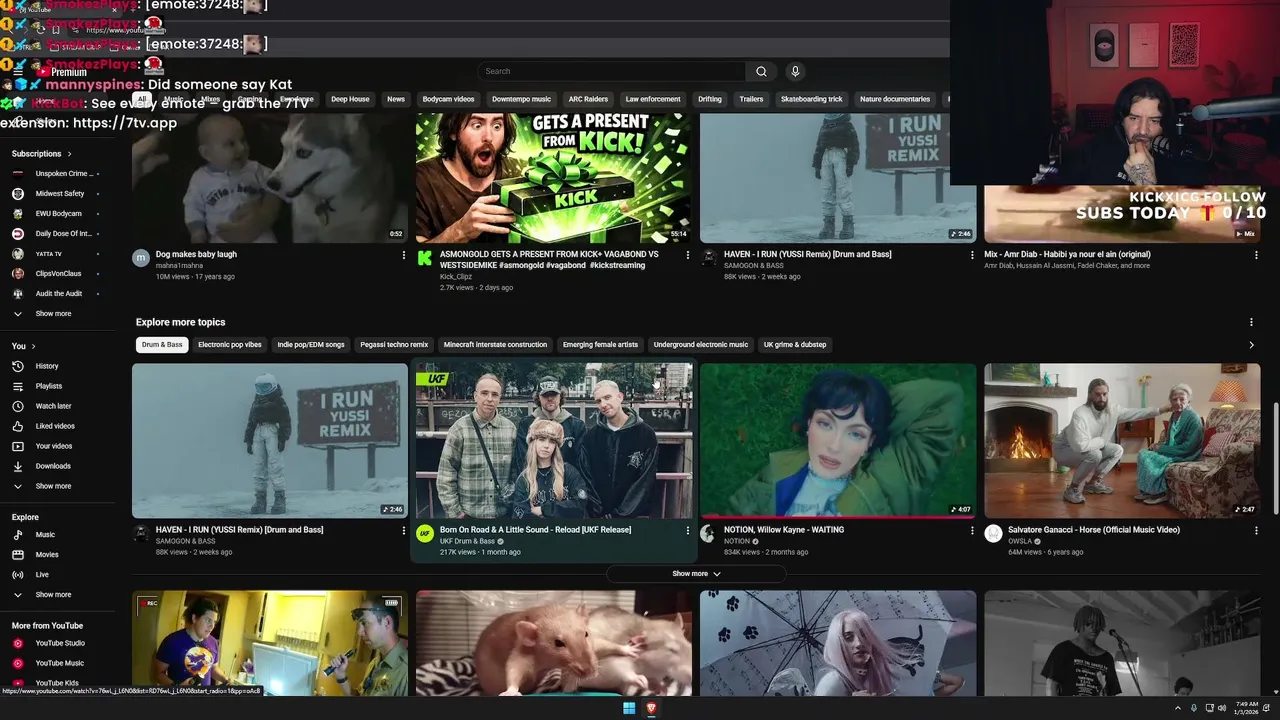
Task: Open more options for Salvatore Ganacci Horse video
Action: pyautogui.click(x=1256, y=530)
